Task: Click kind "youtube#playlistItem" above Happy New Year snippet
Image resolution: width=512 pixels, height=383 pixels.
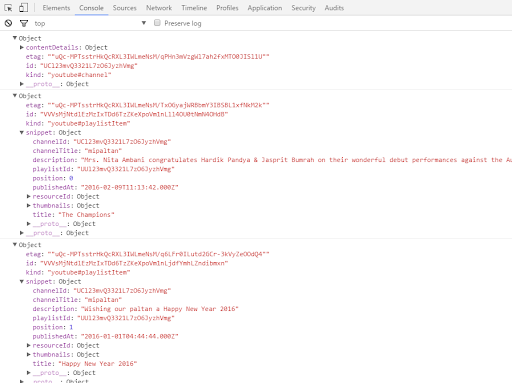Action: point(89,272)
